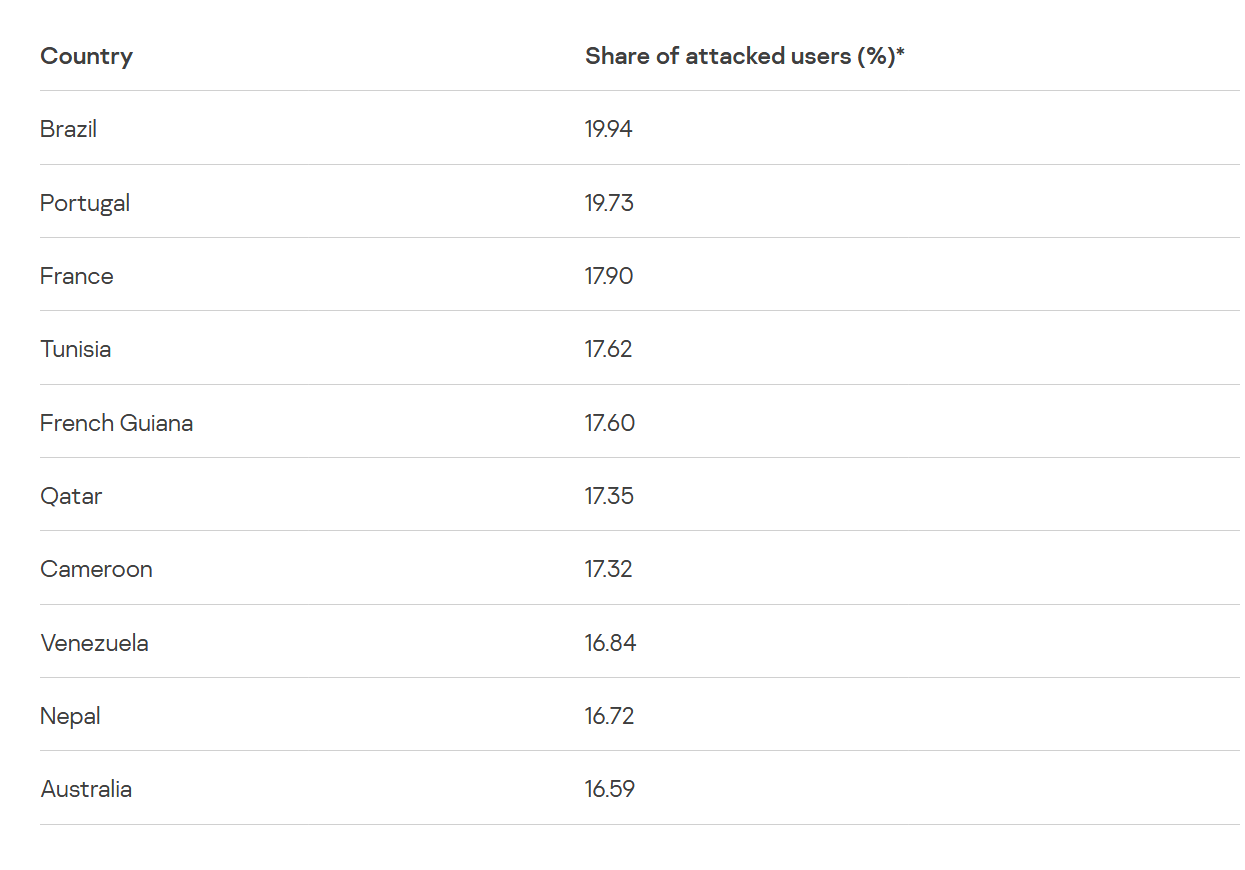Viewport: 1245px width, 870px height.
Task: Click the Cameroon row label
Action: tap(96, 569)
